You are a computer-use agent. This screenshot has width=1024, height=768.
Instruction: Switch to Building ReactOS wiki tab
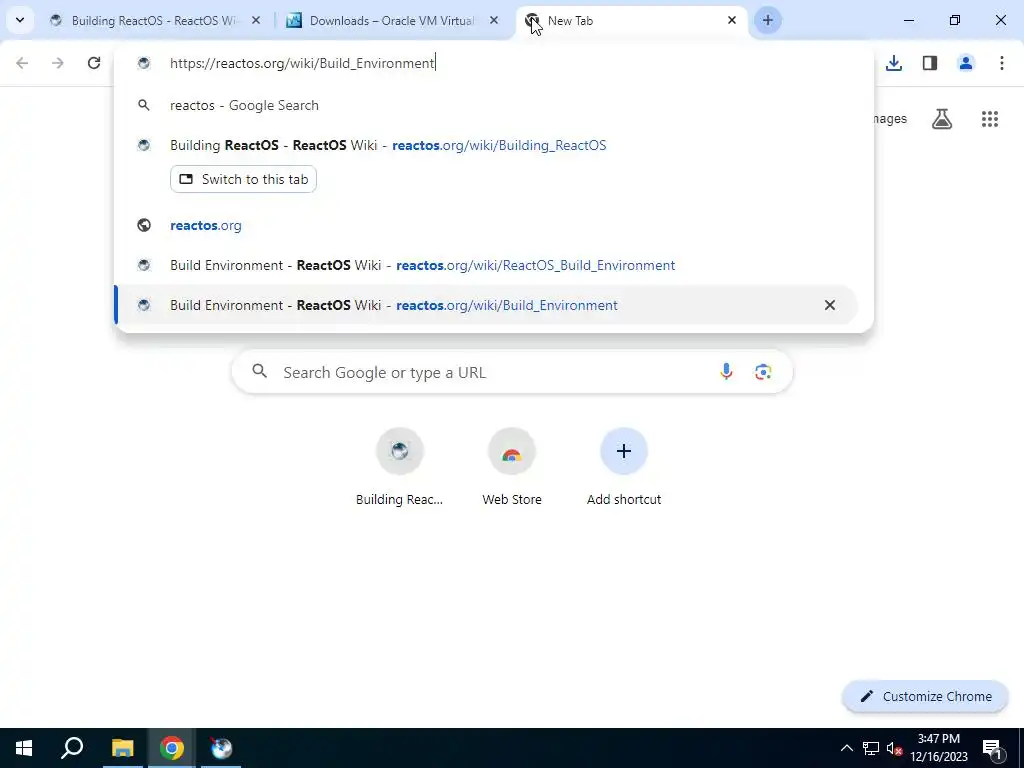point(155,20)
